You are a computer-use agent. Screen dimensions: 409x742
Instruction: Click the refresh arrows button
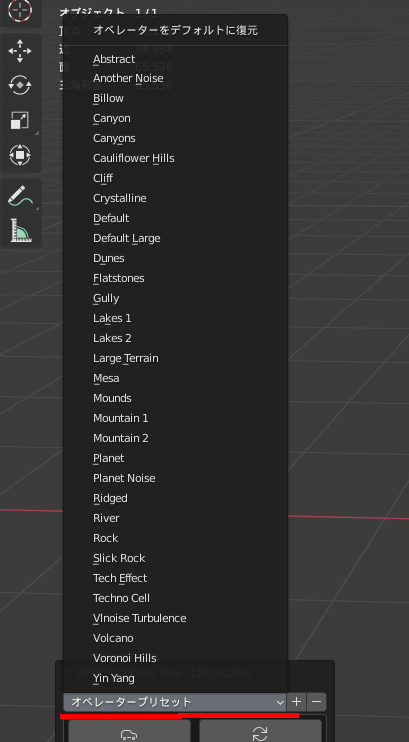[260, 732]
